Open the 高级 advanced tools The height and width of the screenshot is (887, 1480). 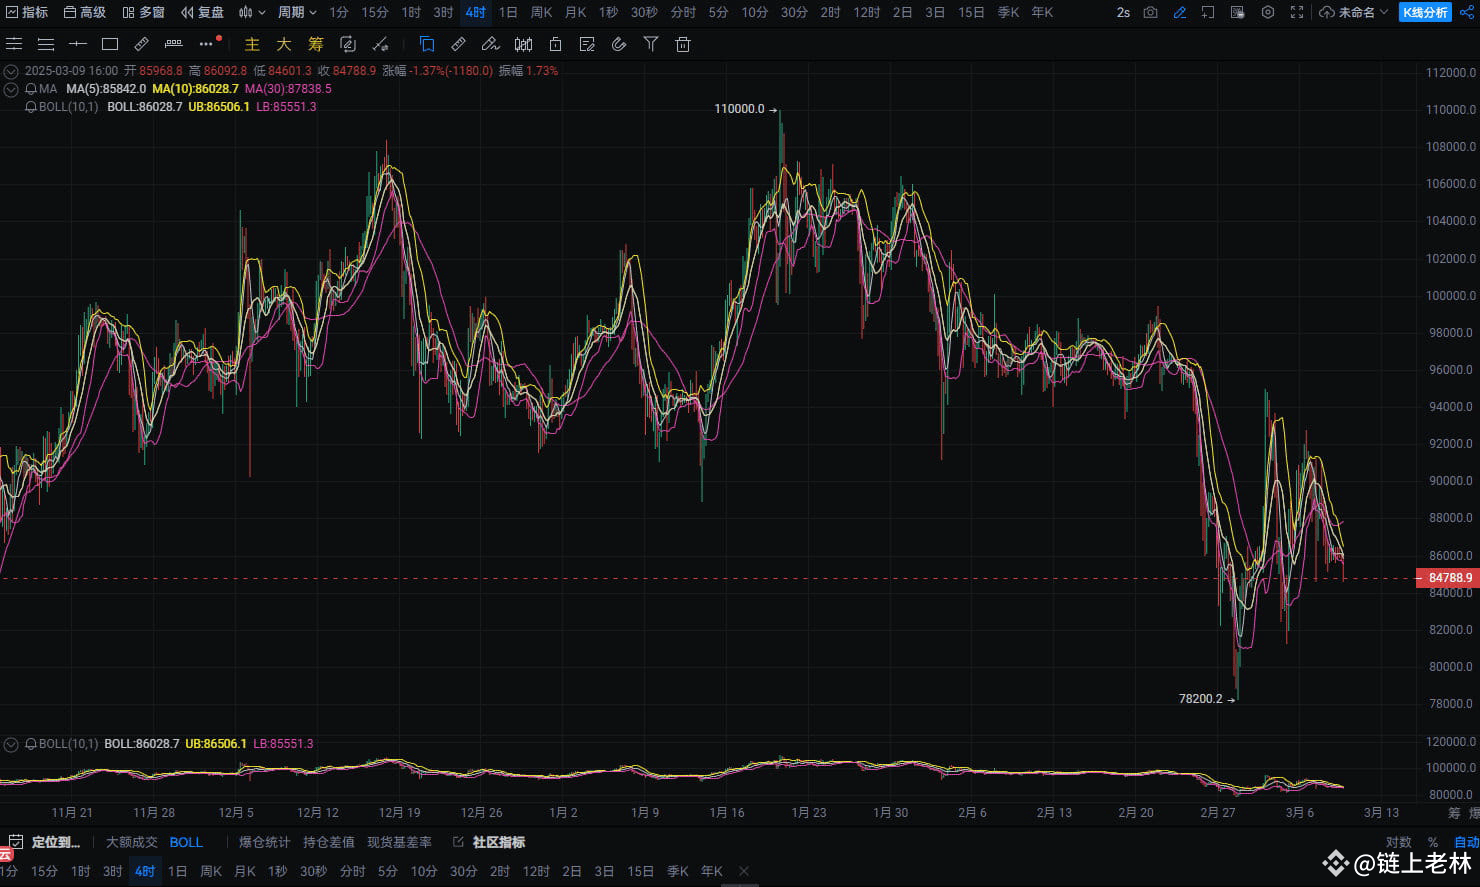coord(85,12)
